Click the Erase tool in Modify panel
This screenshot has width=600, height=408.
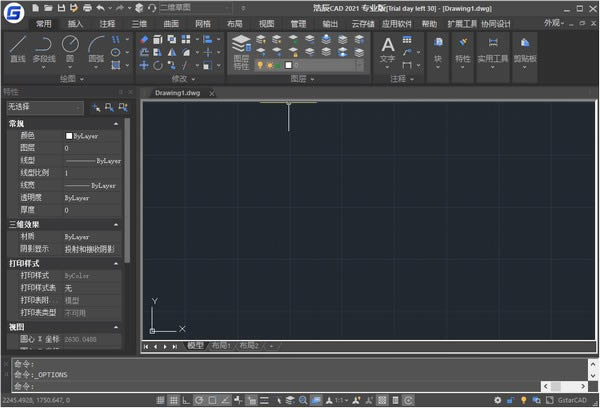pos(144,39)
